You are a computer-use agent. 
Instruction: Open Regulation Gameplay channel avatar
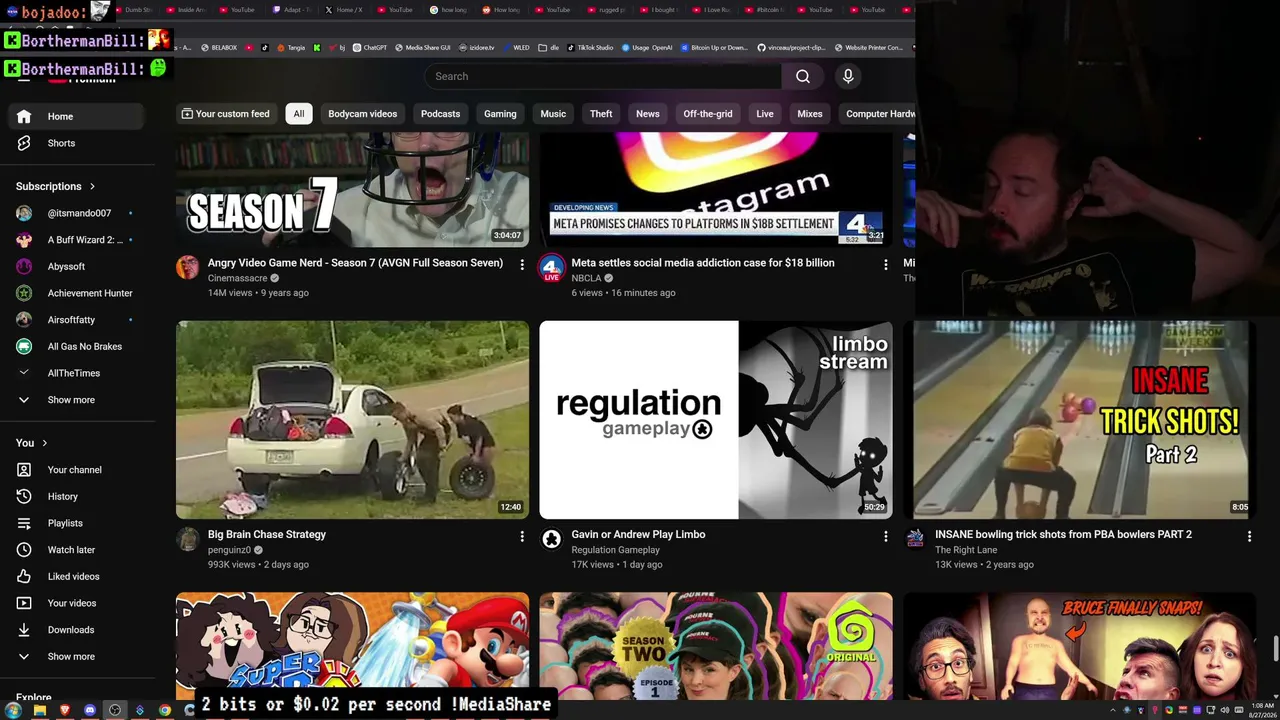[x=551, y=539]
